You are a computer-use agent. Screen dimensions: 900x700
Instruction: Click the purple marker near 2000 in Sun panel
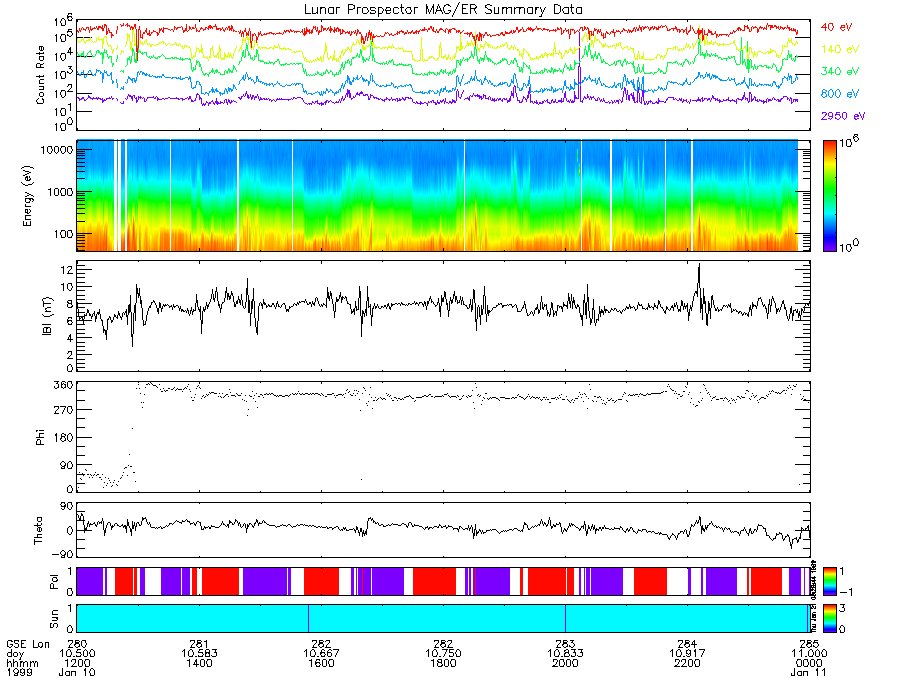[x=565, y=618]
